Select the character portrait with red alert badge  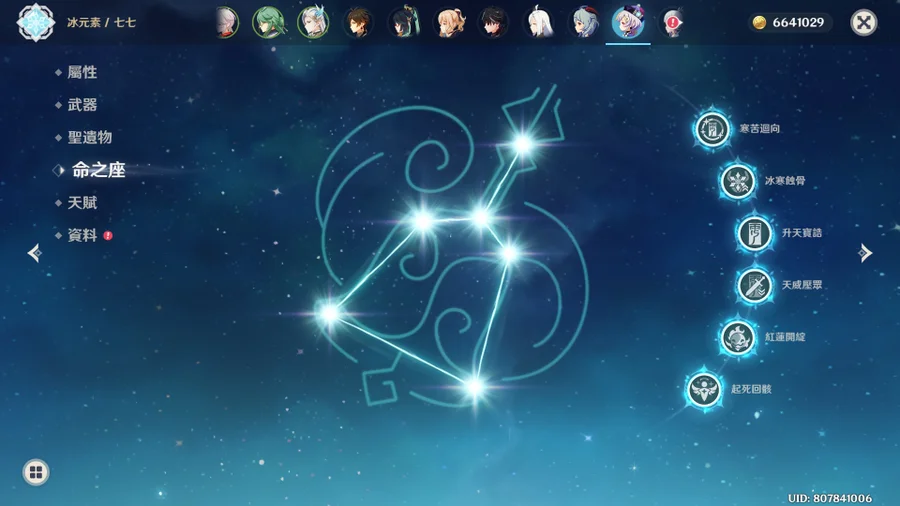(671, 22)
